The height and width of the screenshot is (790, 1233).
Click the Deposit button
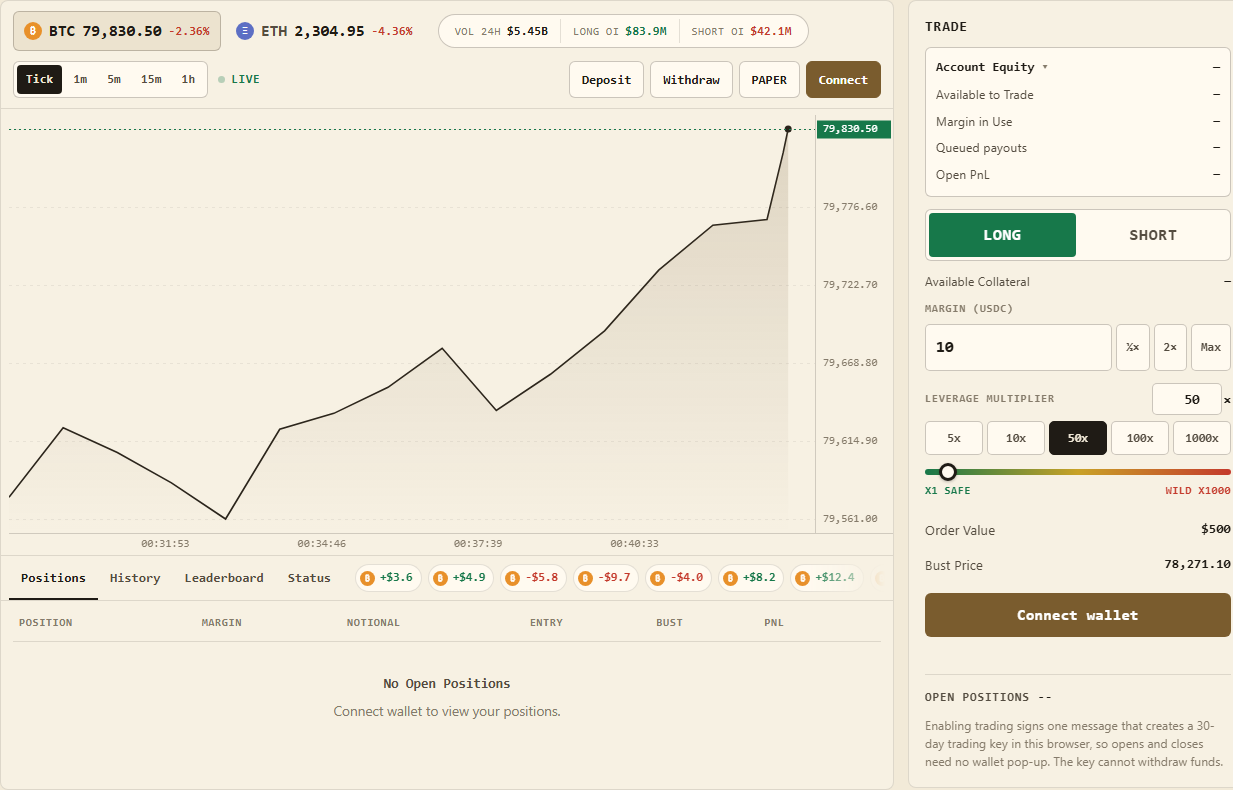(x=606, y=80)
